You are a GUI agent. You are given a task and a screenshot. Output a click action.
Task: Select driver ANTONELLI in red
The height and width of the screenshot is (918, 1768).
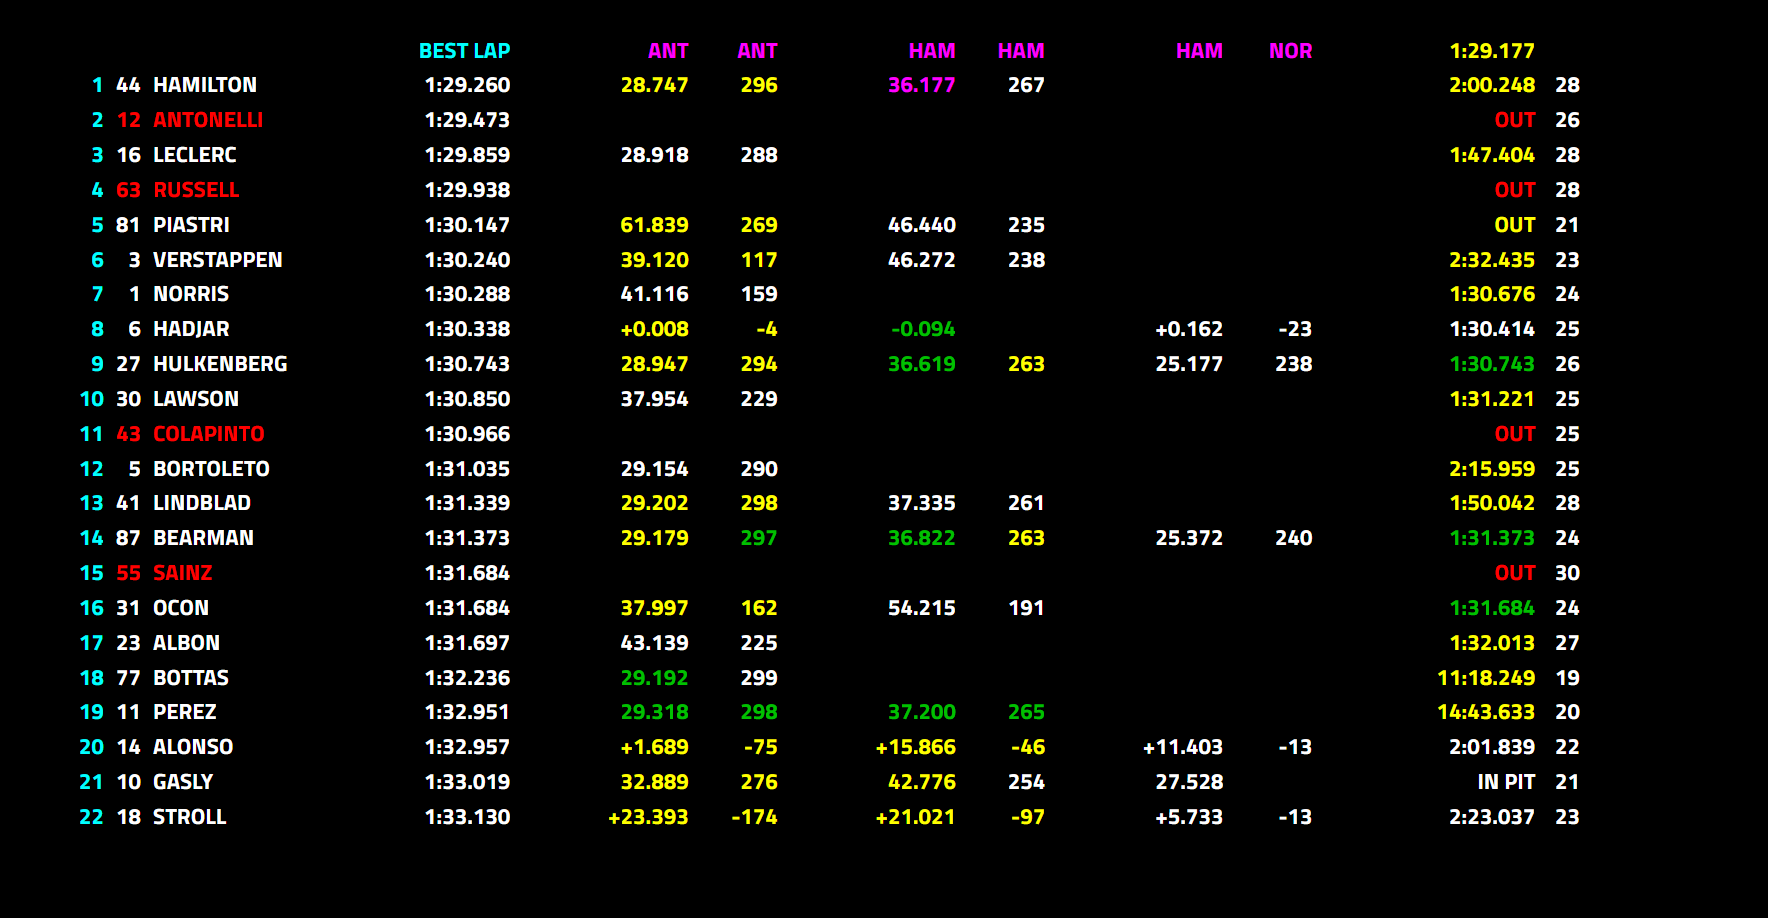(x=208, y=120)
